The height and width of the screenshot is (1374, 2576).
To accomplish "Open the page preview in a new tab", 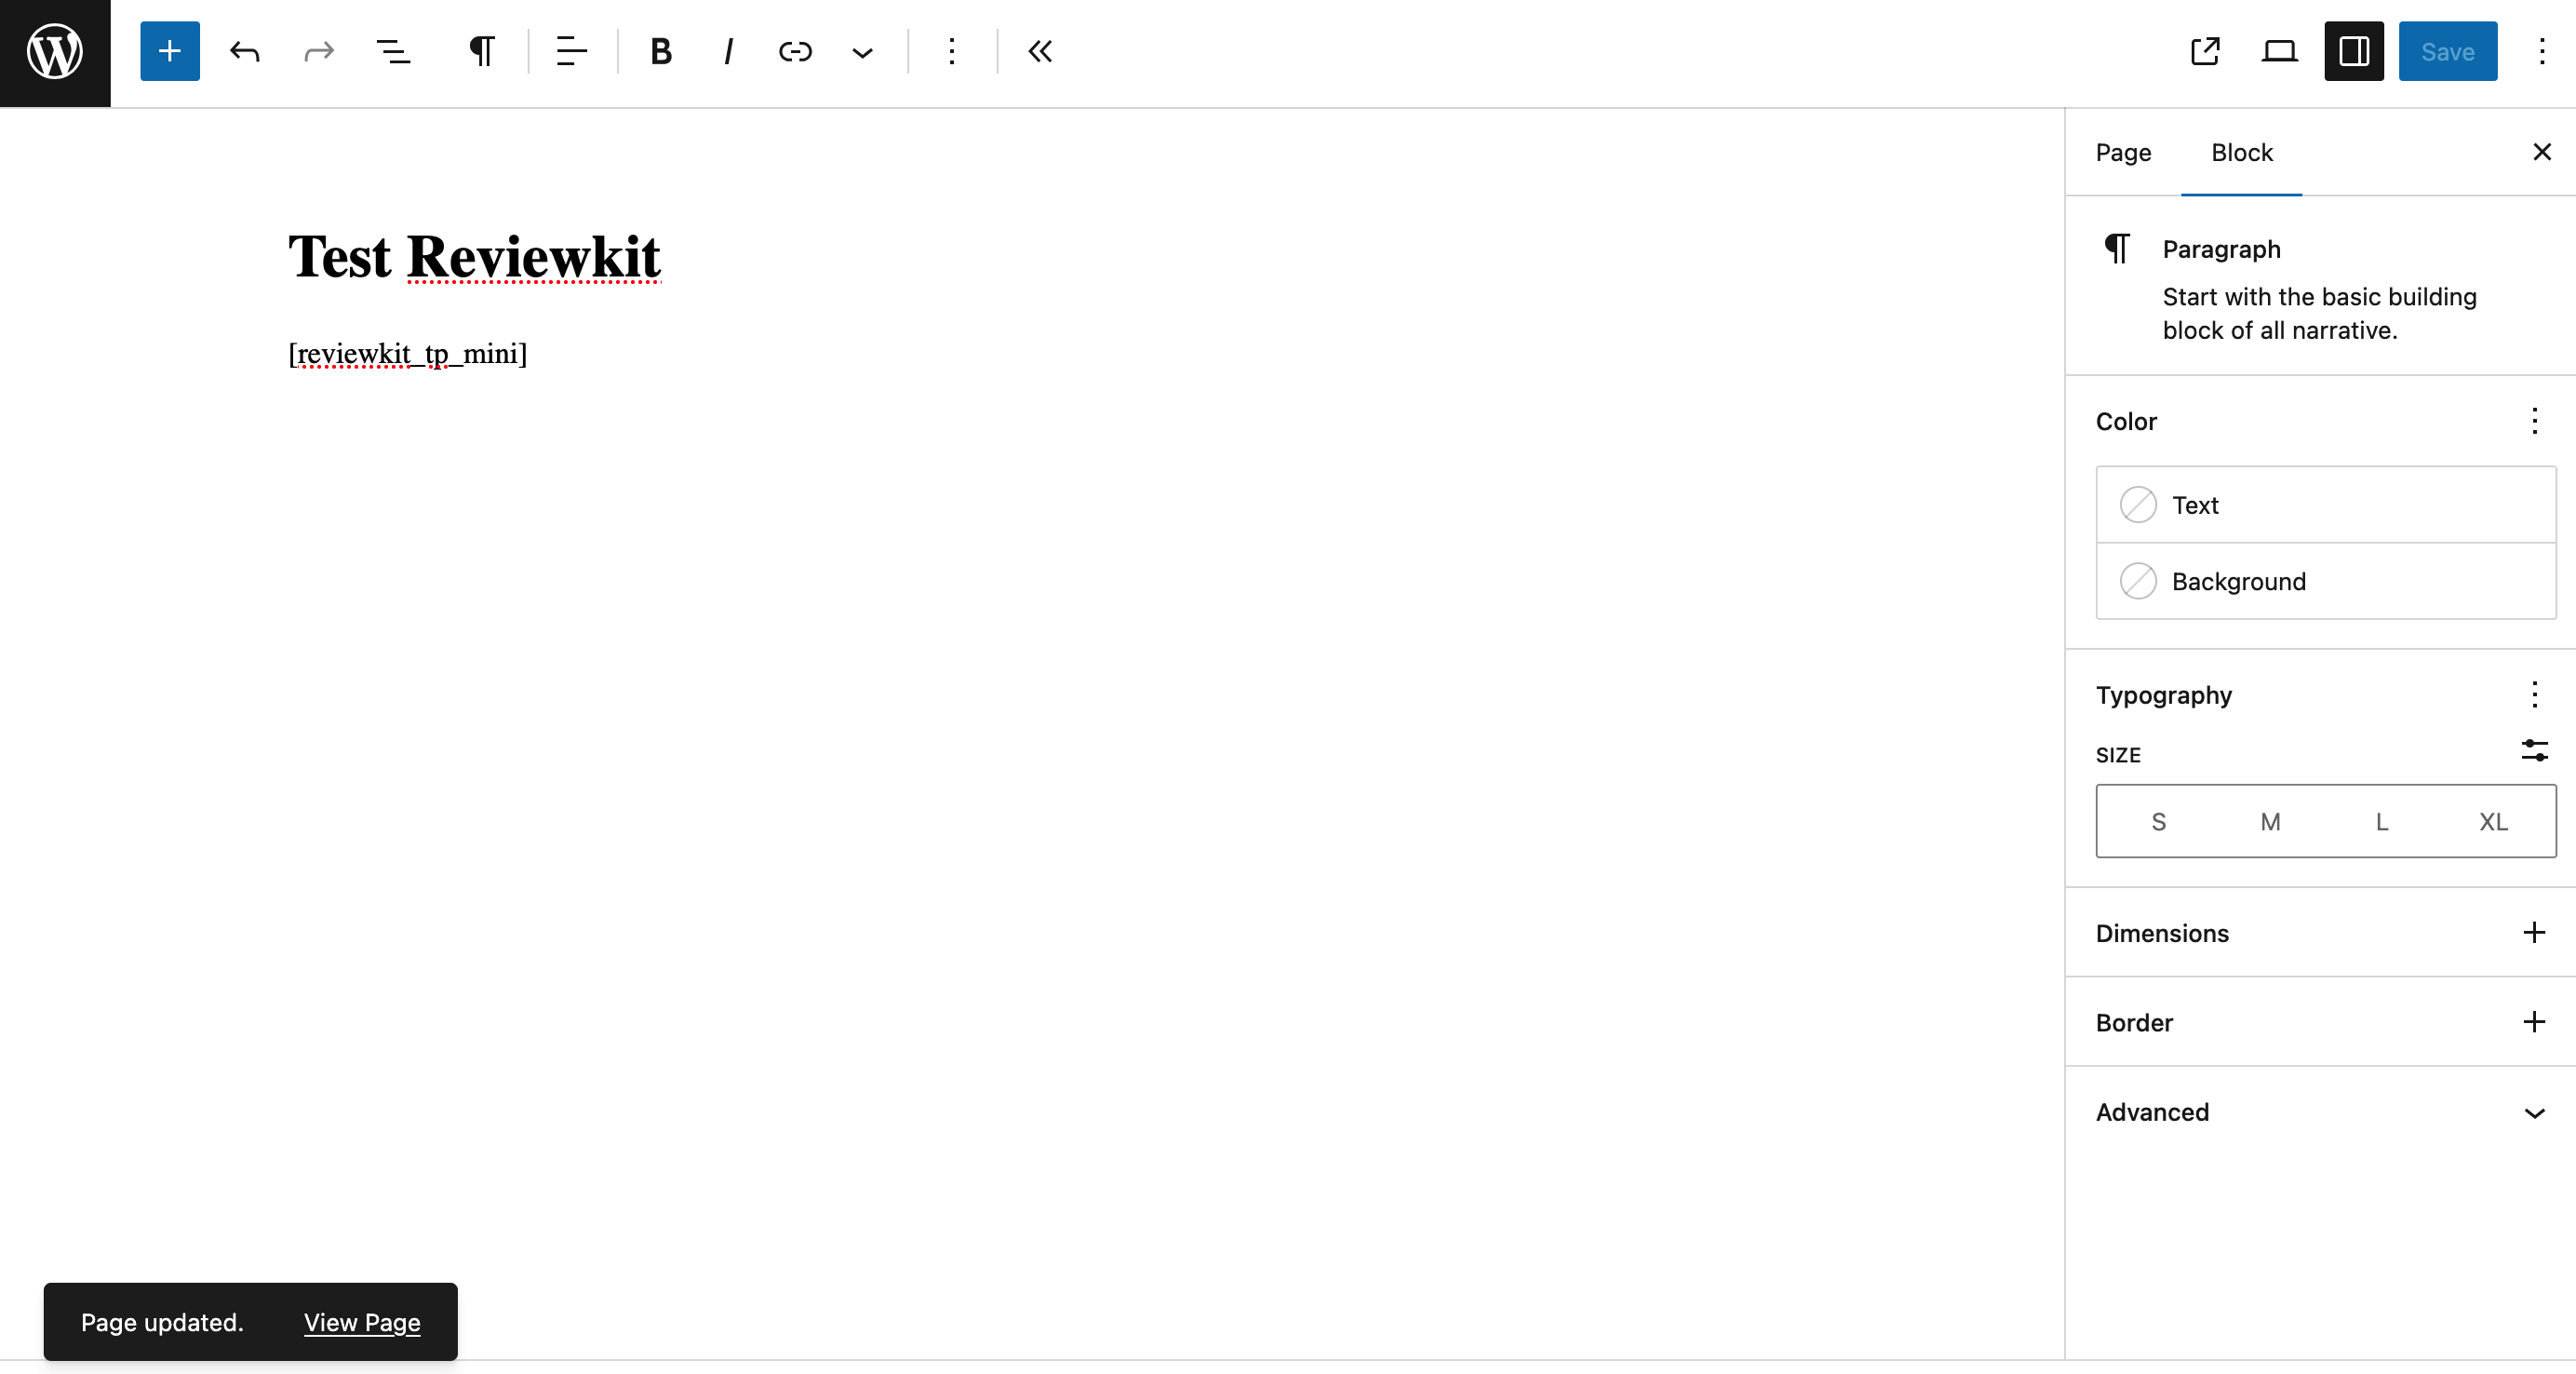I will tap(2205, 51).
